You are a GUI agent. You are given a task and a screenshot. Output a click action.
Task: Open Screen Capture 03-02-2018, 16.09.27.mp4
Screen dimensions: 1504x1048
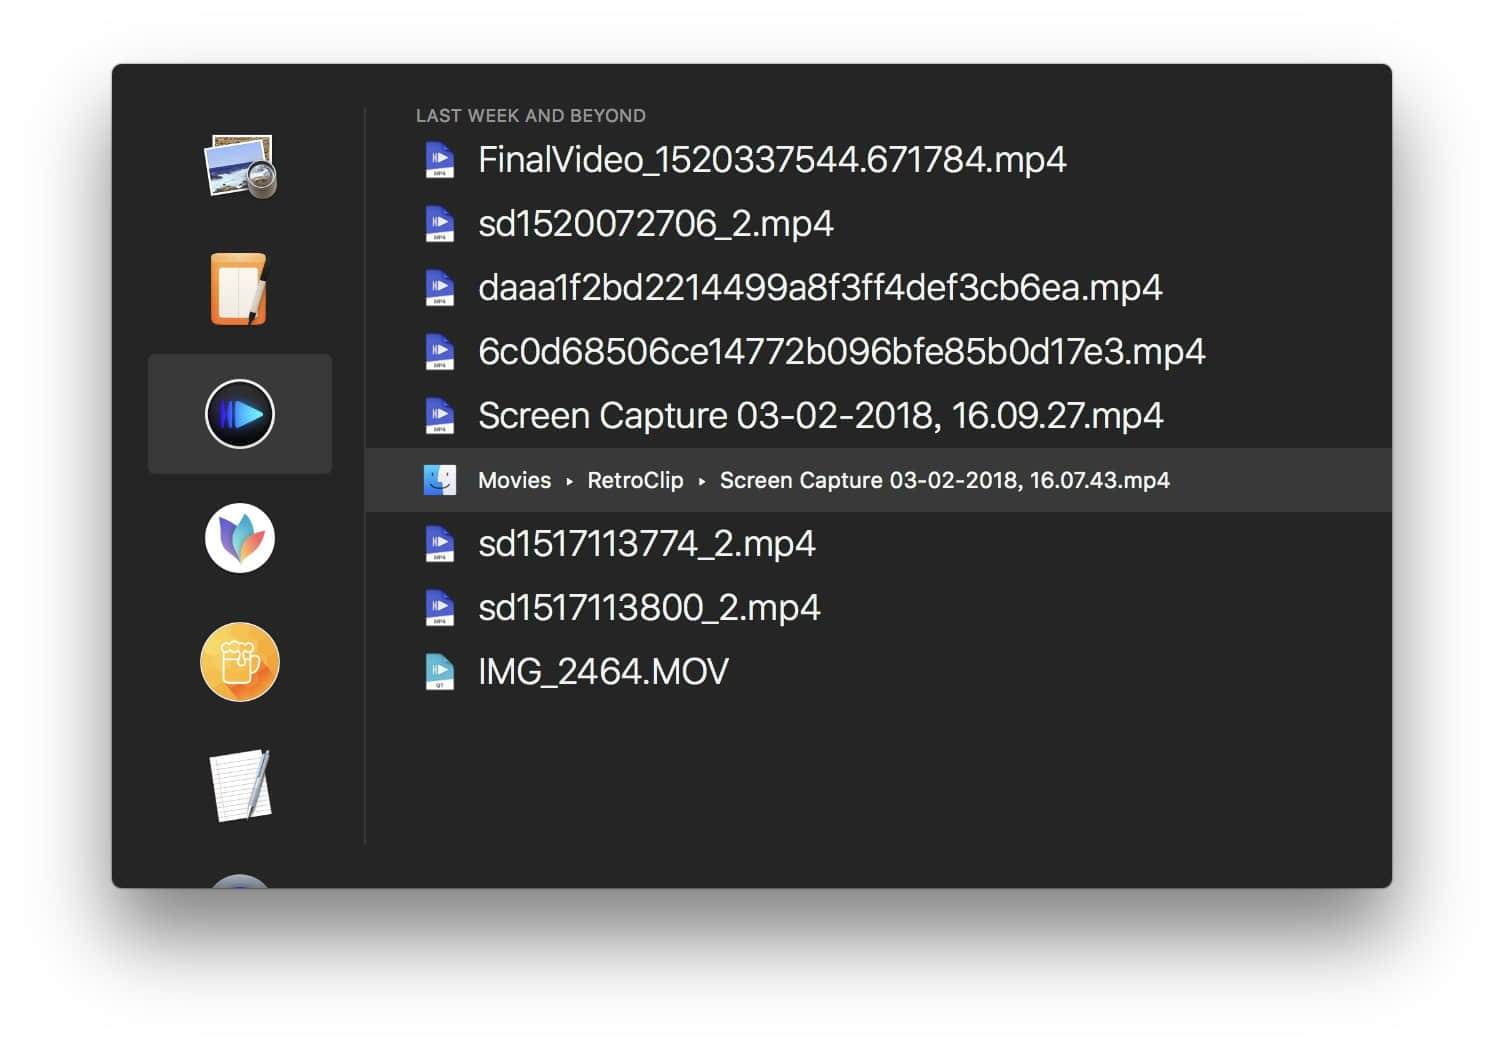pos(821,416)
